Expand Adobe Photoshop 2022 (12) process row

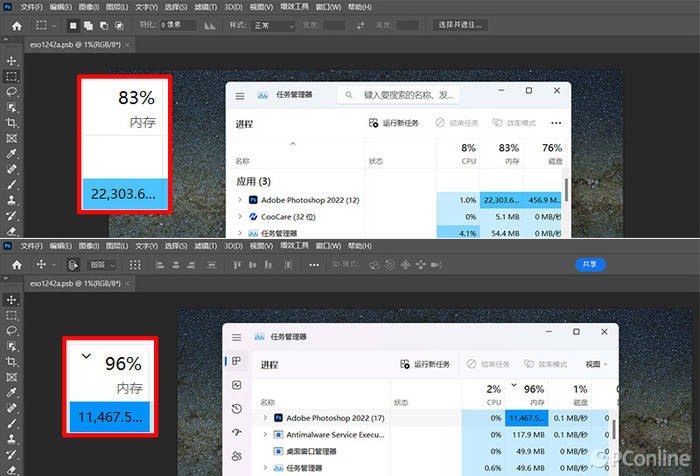click(x=240, y=200)
